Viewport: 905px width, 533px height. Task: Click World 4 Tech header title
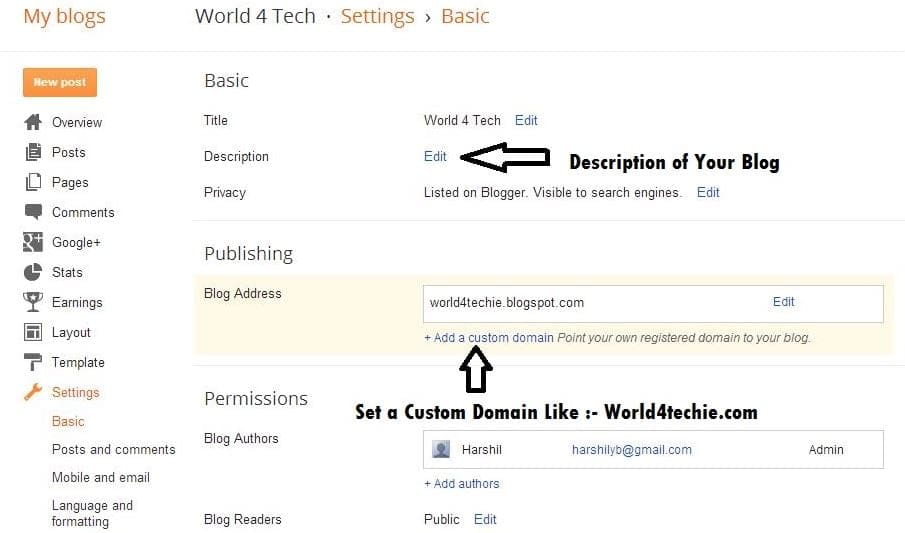pyautogui.click(x=255, y=16)
